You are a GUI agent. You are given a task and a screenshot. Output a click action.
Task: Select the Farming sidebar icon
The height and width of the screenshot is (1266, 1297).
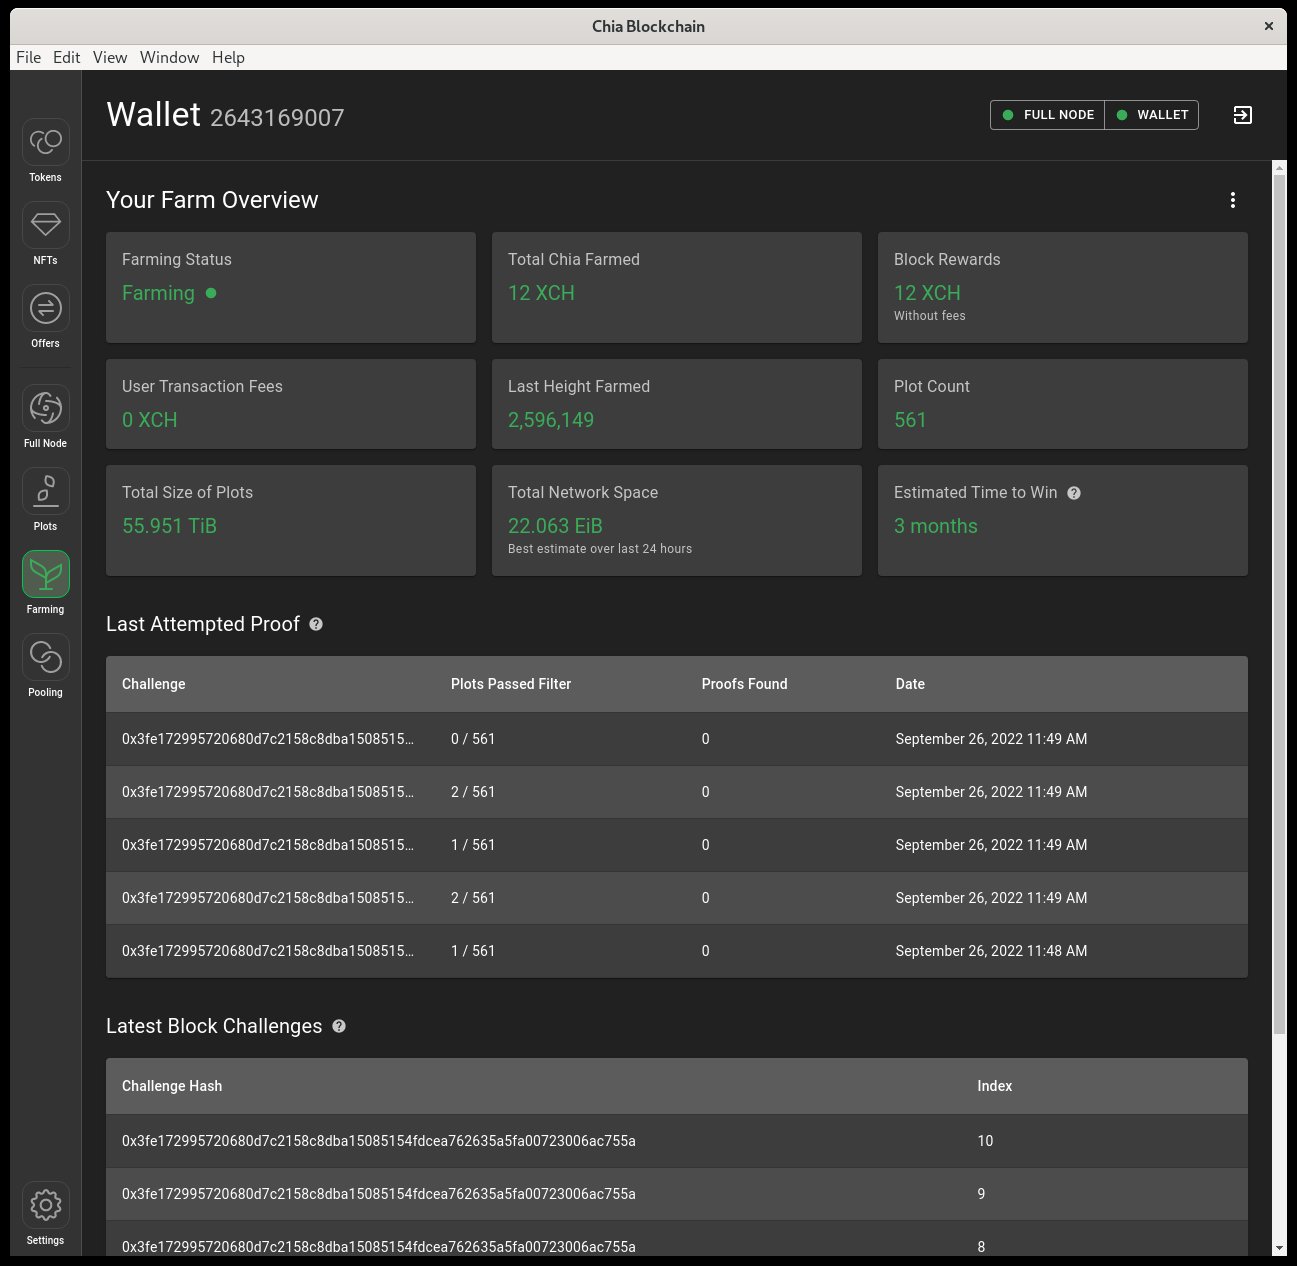(x=45, y=574)
